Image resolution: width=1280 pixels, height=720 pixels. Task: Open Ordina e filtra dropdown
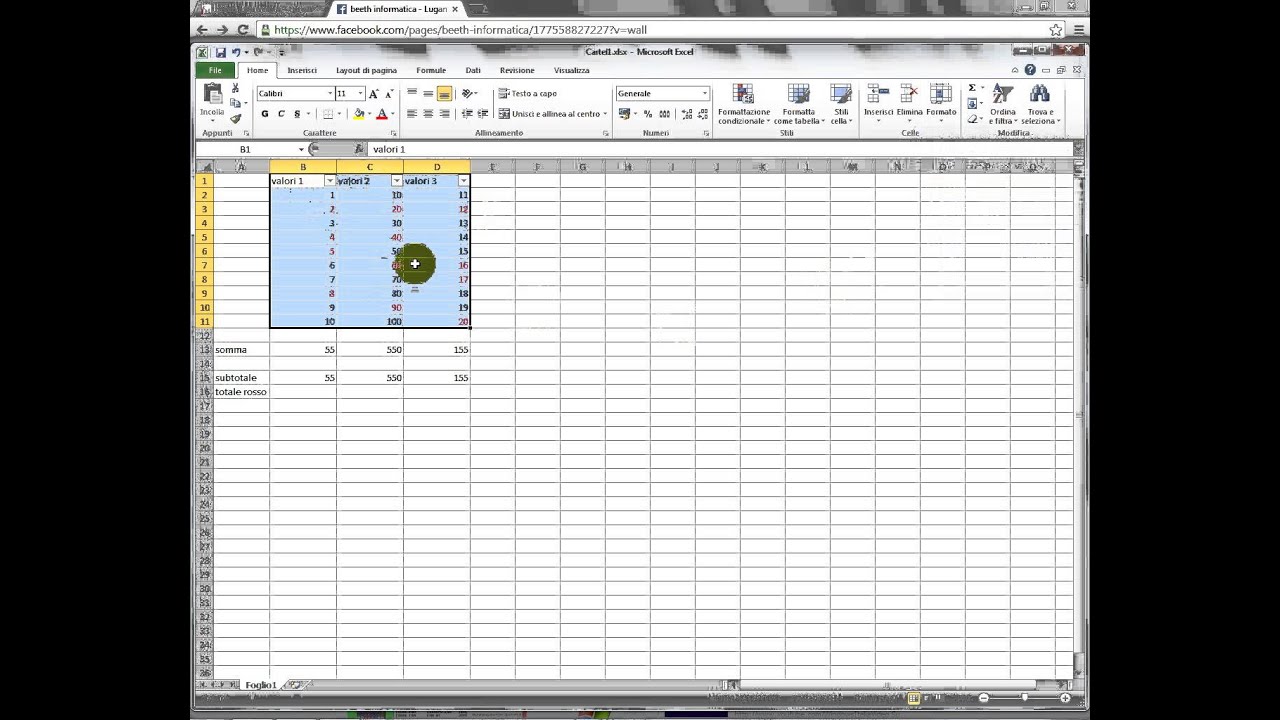(x=1003, y=105)
